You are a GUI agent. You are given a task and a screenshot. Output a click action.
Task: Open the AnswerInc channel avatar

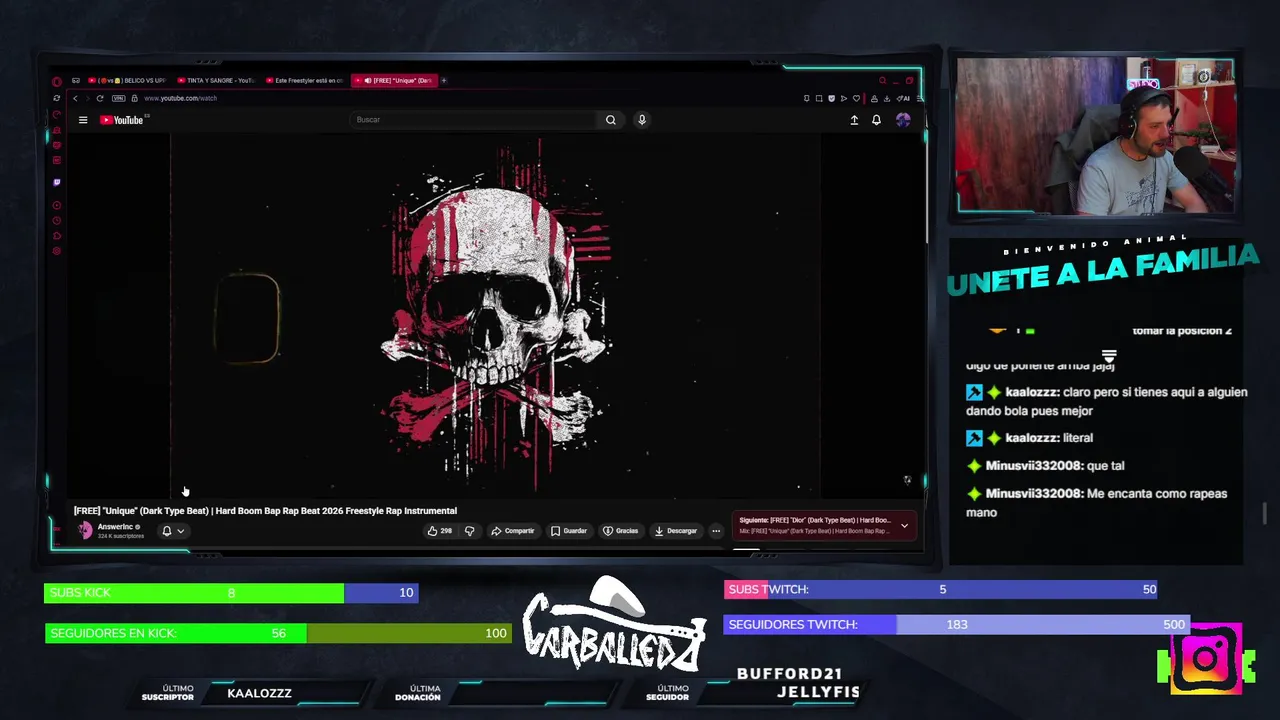pyautogui.click(x=85, y=531)
